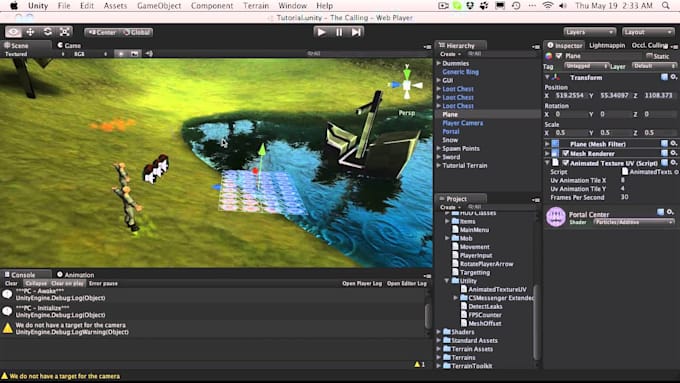This screenshot has width=680, height=383.
Task: Switch to the Animation tab
Action: (x=75, y=275)
